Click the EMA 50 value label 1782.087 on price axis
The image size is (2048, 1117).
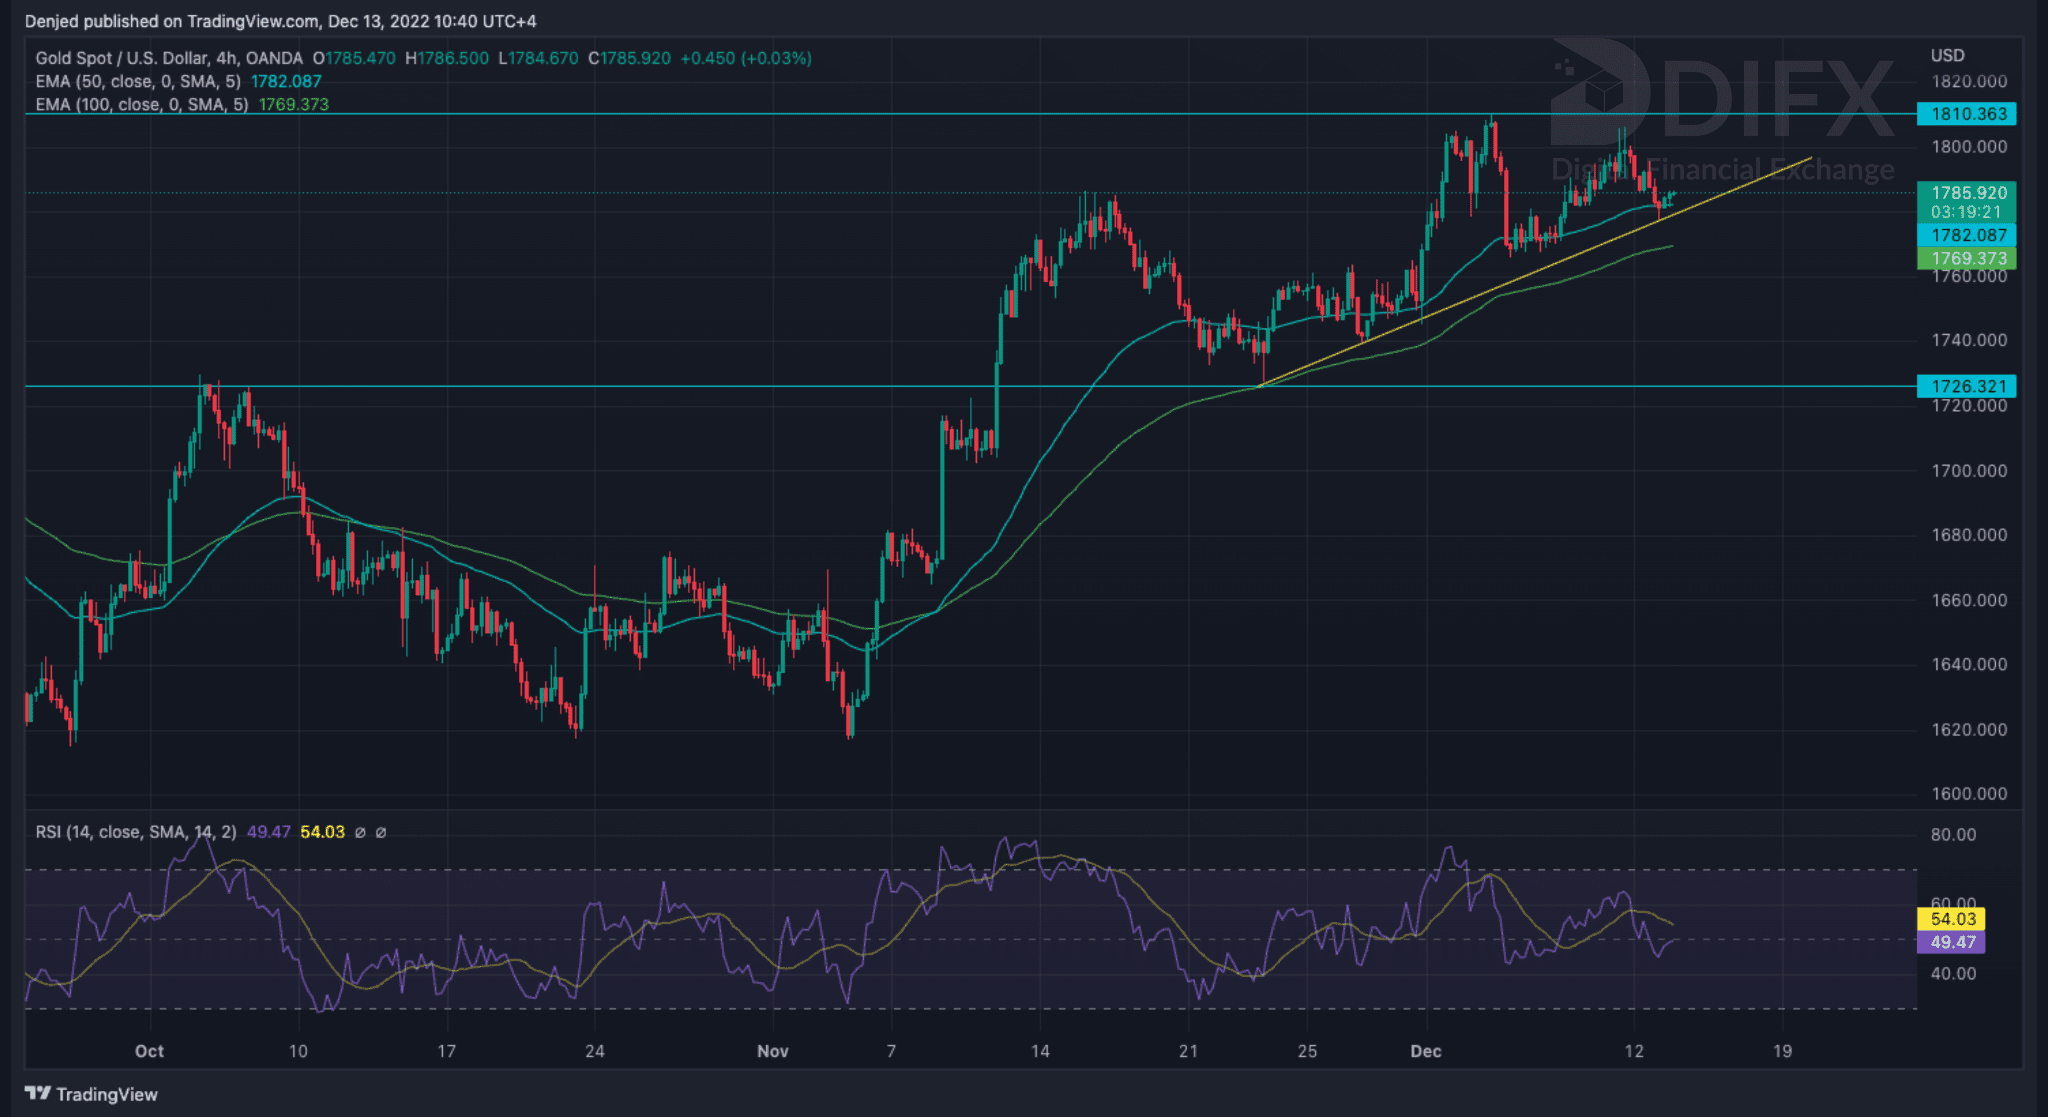pos(1966,235)
